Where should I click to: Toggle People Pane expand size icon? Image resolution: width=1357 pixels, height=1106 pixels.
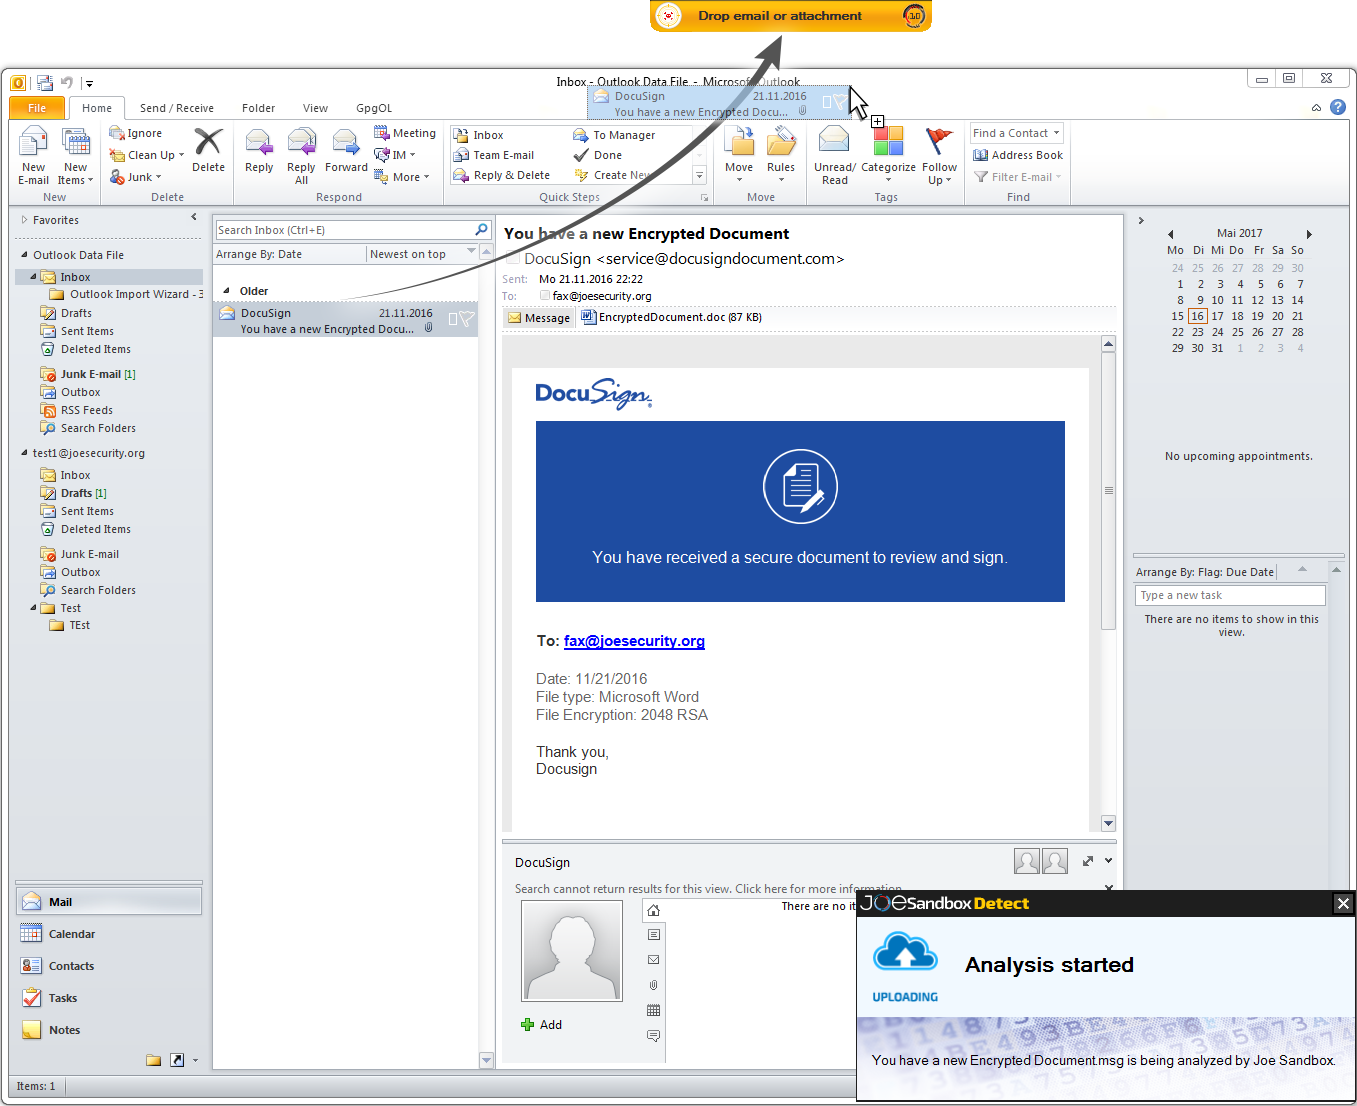(1088, 861)
